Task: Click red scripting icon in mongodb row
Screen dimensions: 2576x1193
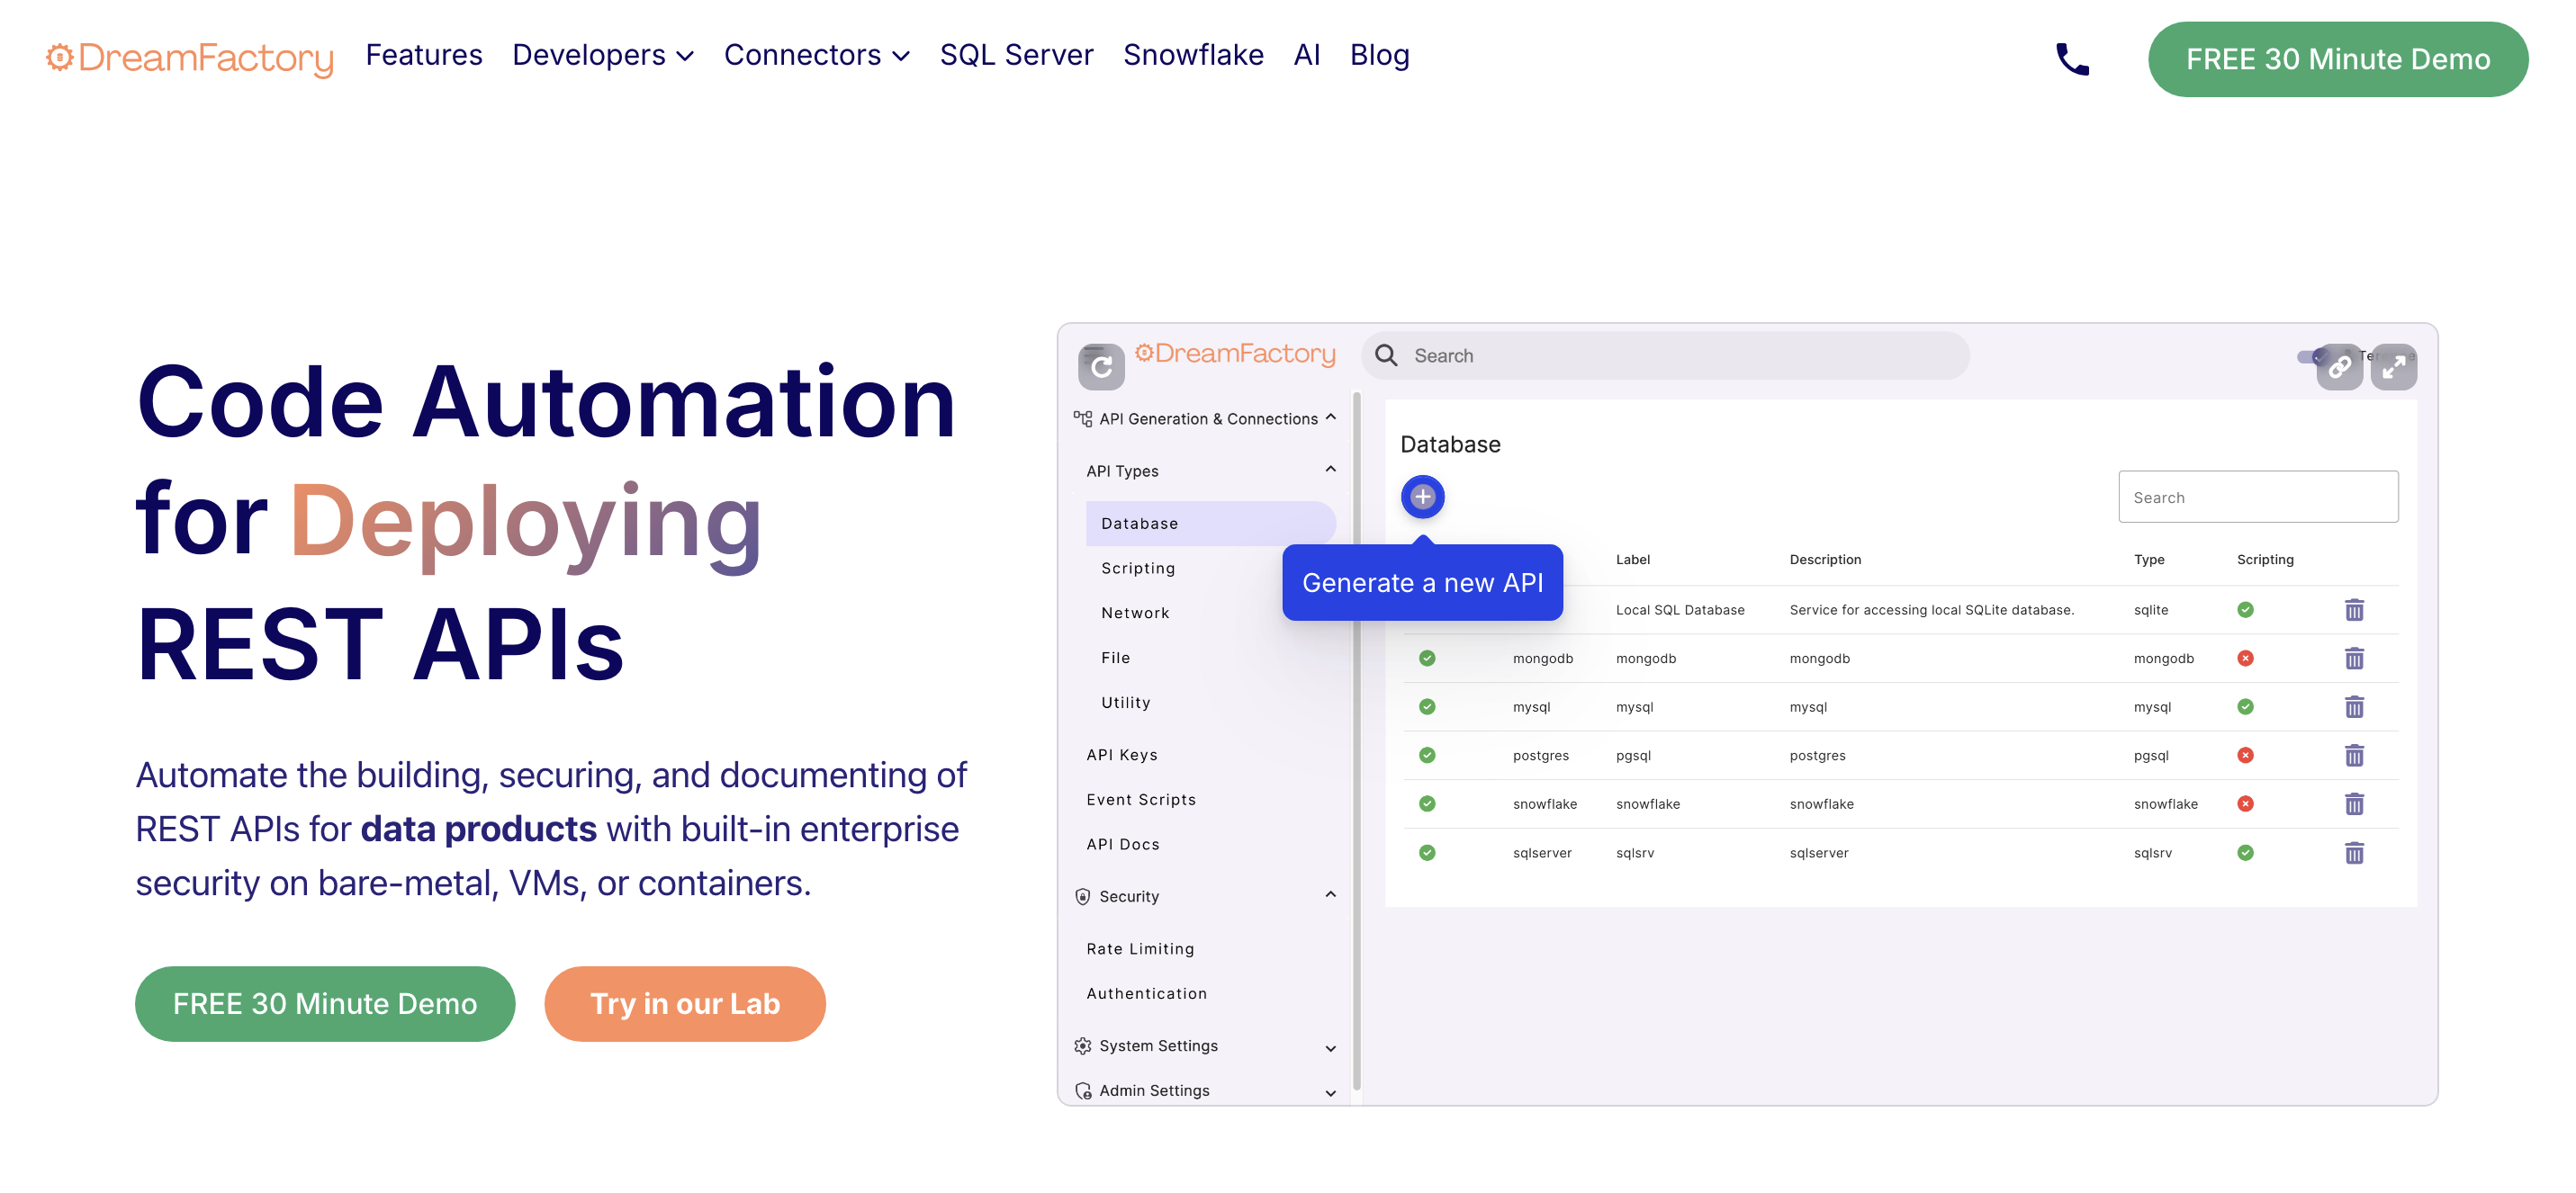Action: [2245, 658]
